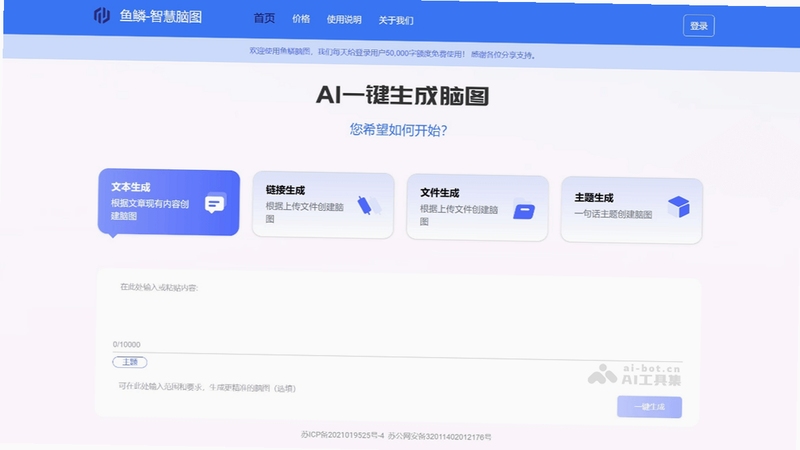Click the 鱼鳞 logo icon in the header
The image size is (800, 450).
pos(102,15)
